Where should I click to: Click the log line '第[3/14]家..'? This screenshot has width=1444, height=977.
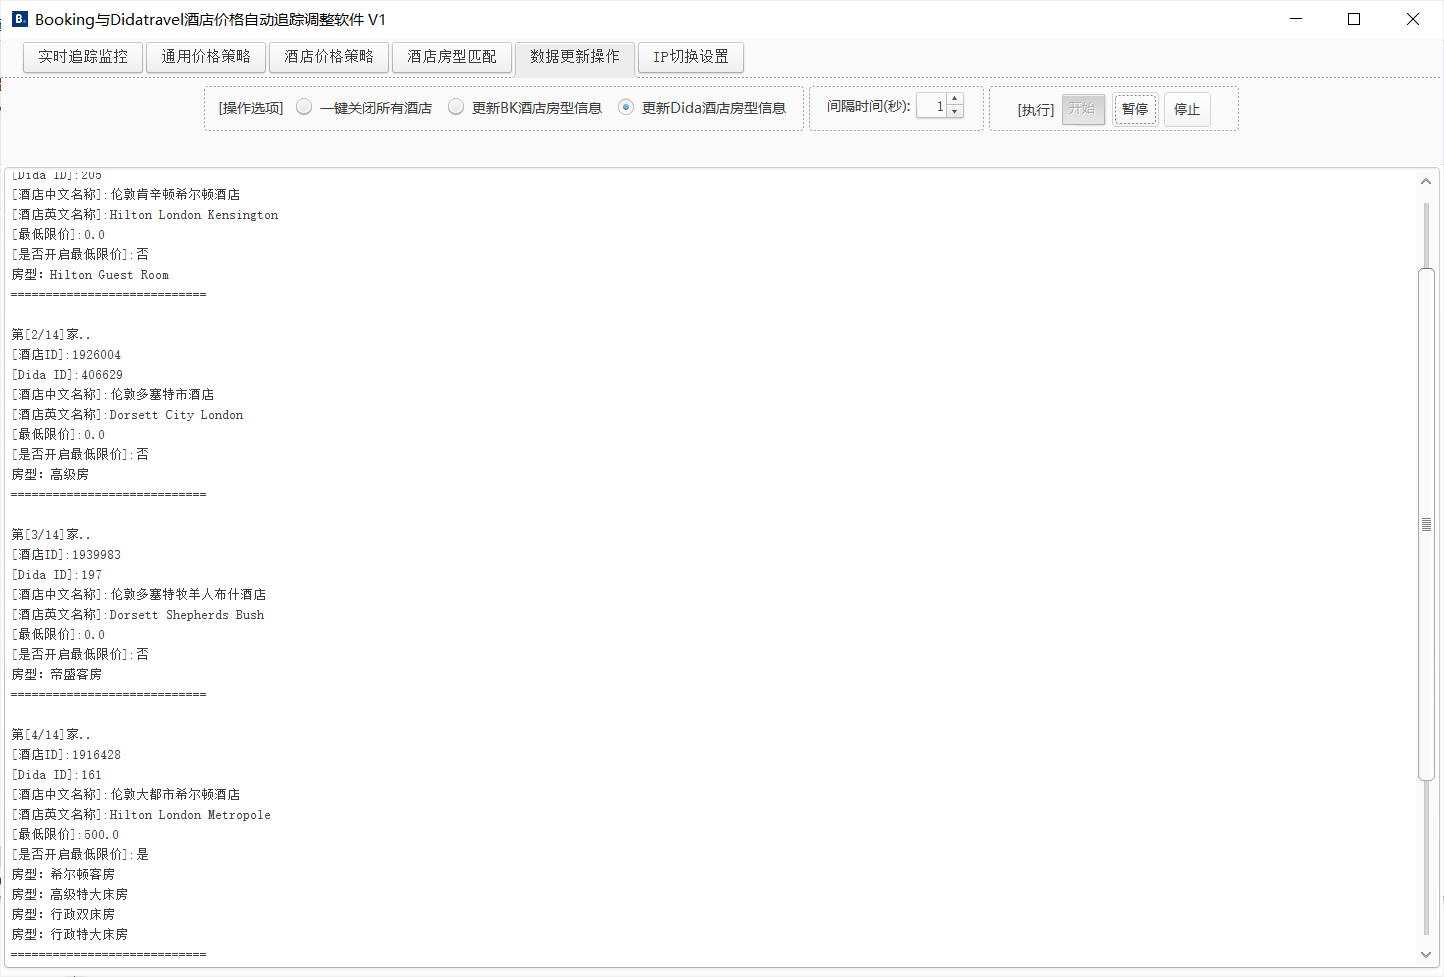pos(51,535)
